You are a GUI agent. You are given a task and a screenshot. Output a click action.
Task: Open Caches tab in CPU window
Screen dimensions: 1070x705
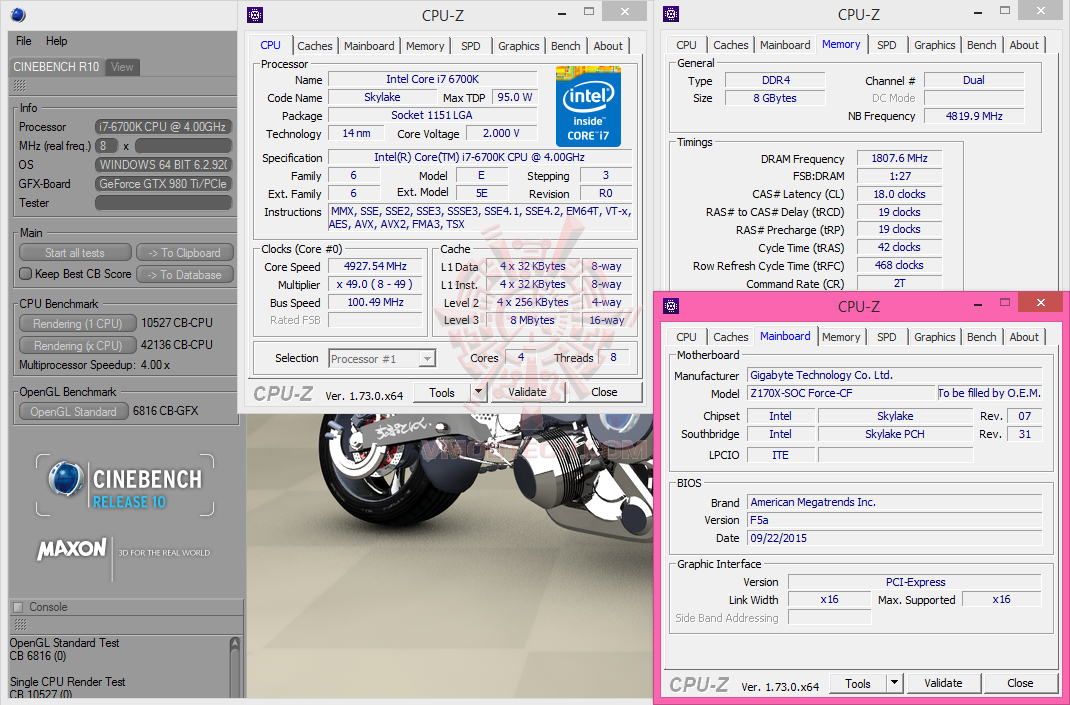(315, 46)
